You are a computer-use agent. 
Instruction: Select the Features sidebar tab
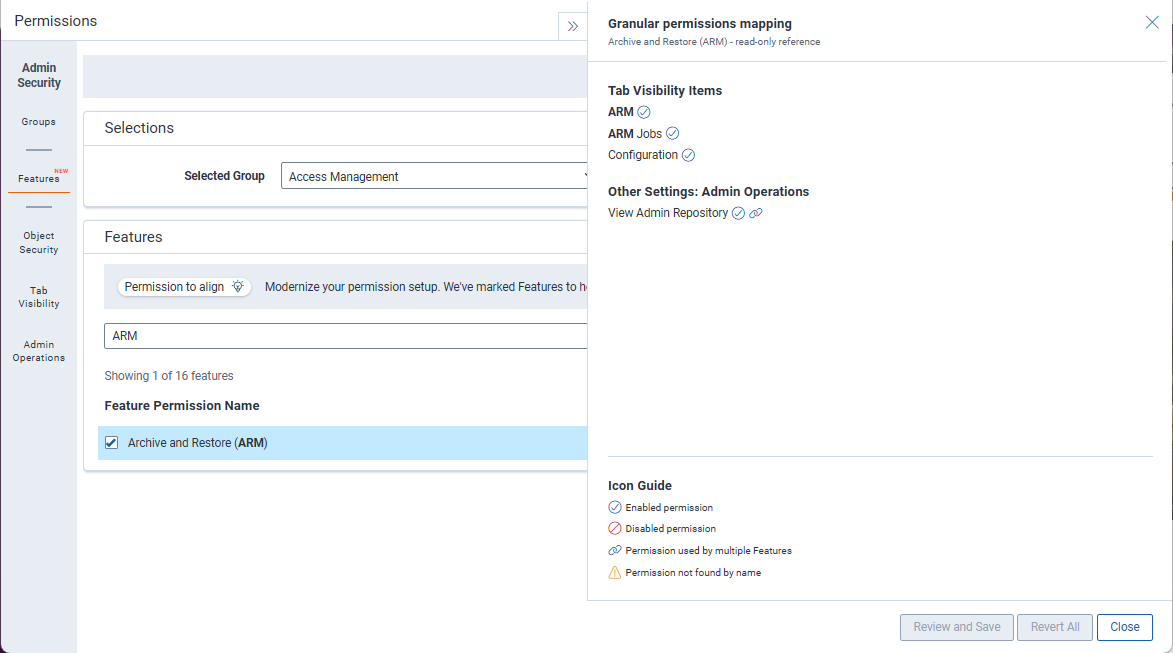39,179
